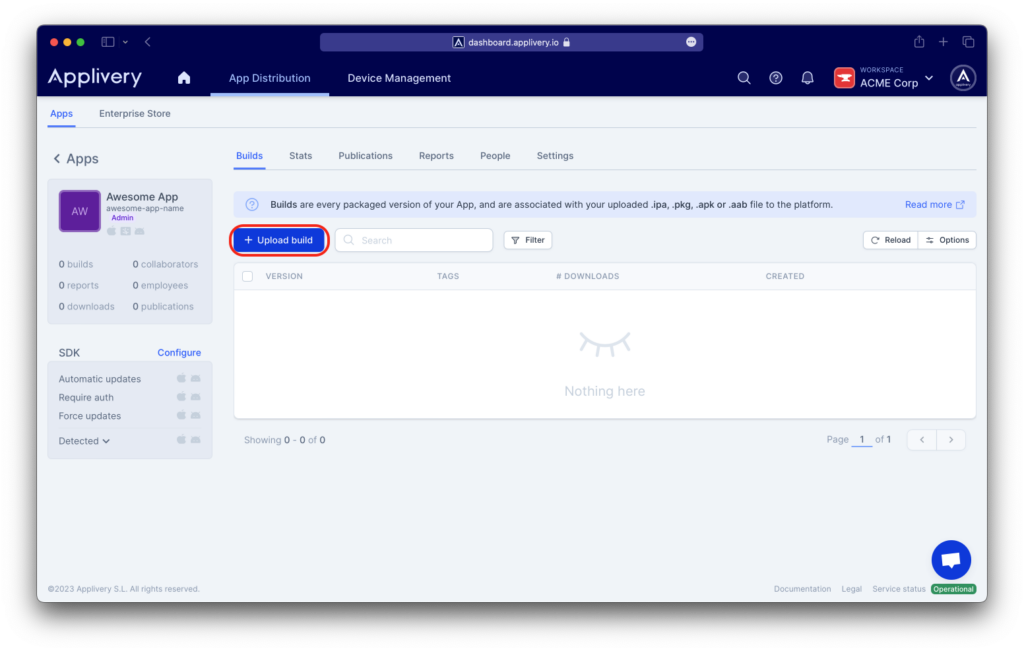Click the ACME Corp workspace logo
The width and height of the screenshot is (1024, 651).
click(844, 78)
